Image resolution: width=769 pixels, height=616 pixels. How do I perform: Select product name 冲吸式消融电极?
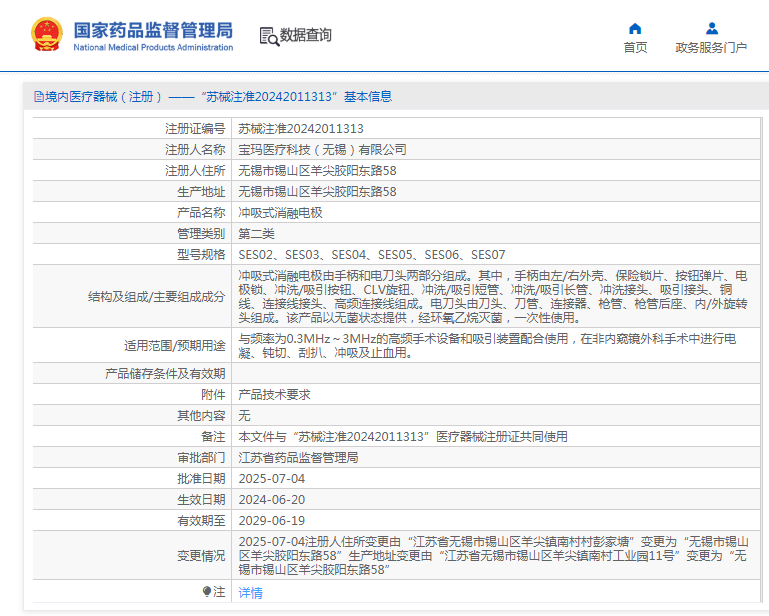point(280,213)
